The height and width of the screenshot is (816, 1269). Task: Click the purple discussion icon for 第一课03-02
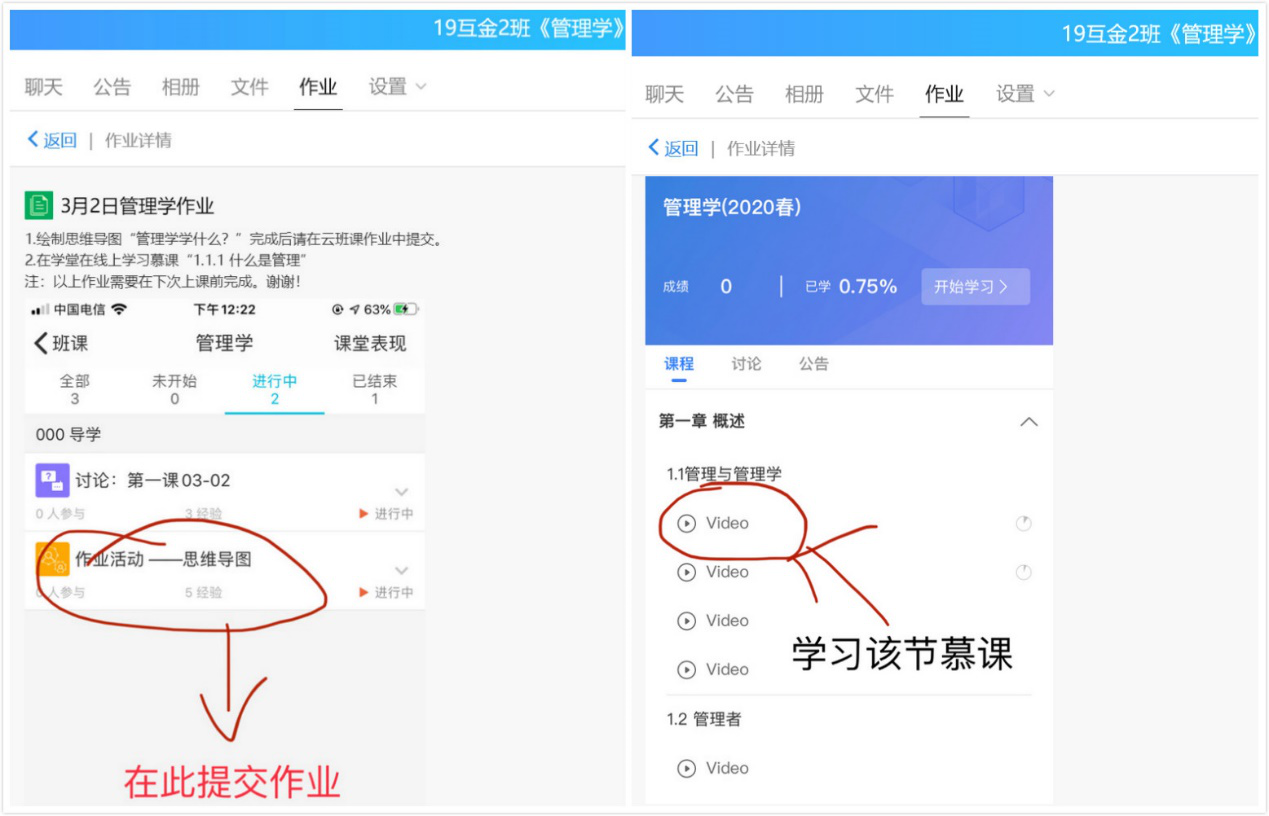(x=52, y=480)
